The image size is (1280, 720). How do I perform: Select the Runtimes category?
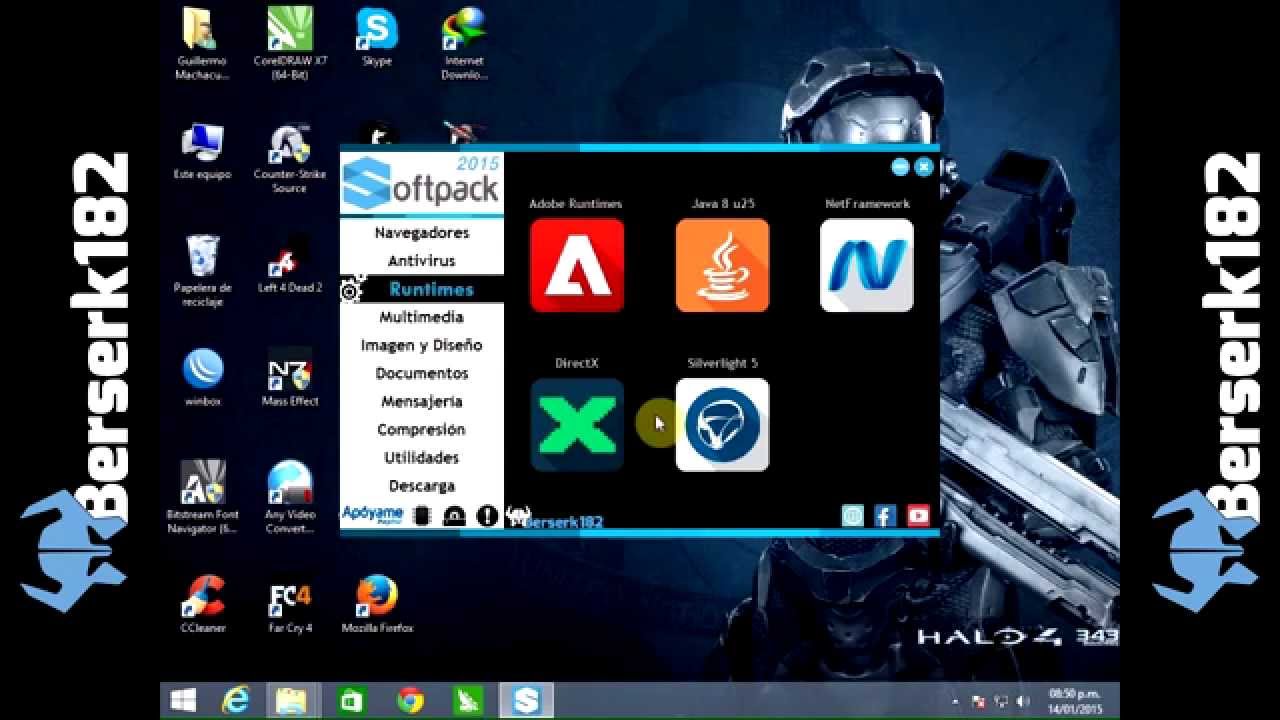[x=431, y=289]
